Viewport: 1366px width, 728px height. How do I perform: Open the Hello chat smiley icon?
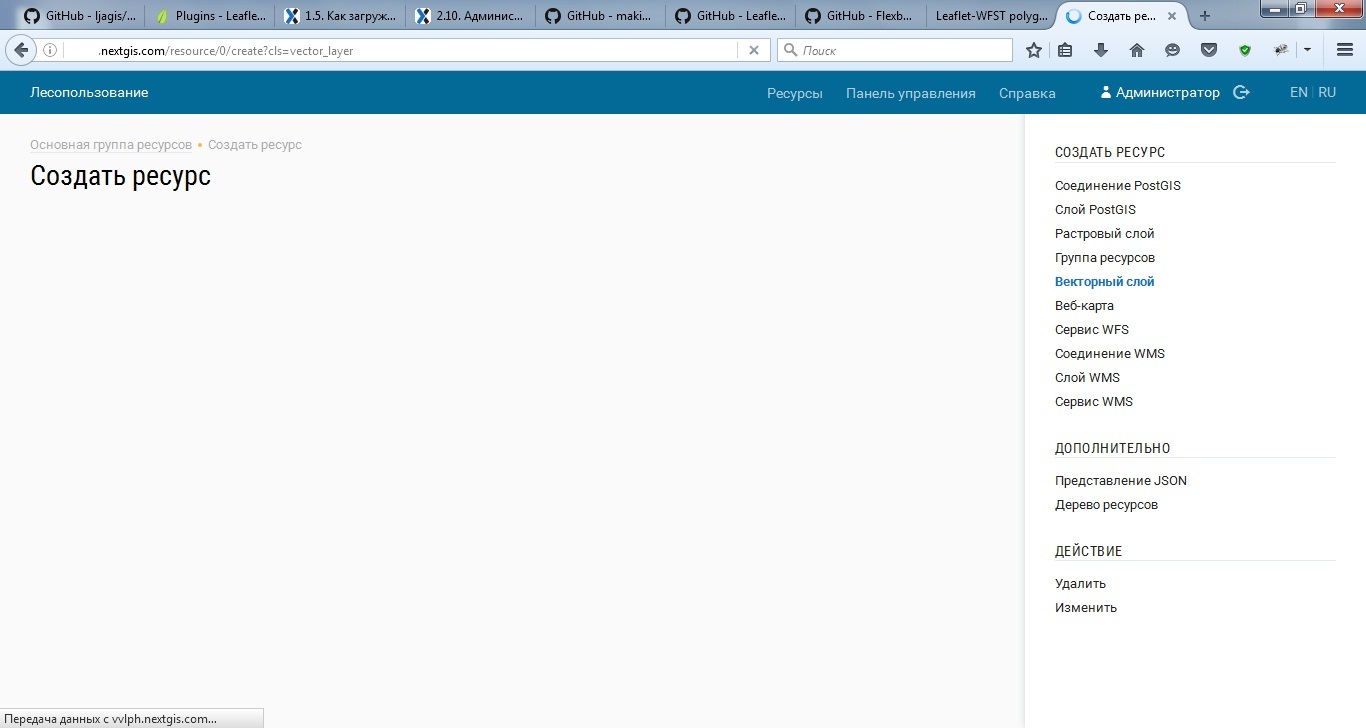(1173, 50)
